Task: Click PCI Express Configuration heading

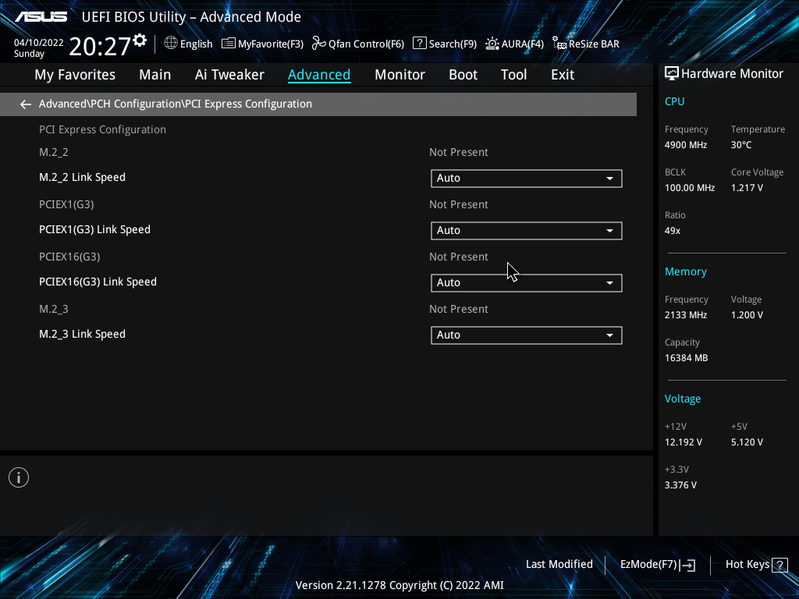Action: click(x=102, y=129)
